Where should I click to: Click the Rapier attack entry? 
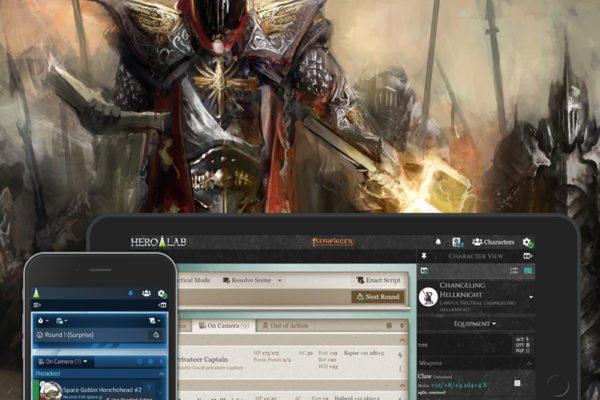(364, 353)
